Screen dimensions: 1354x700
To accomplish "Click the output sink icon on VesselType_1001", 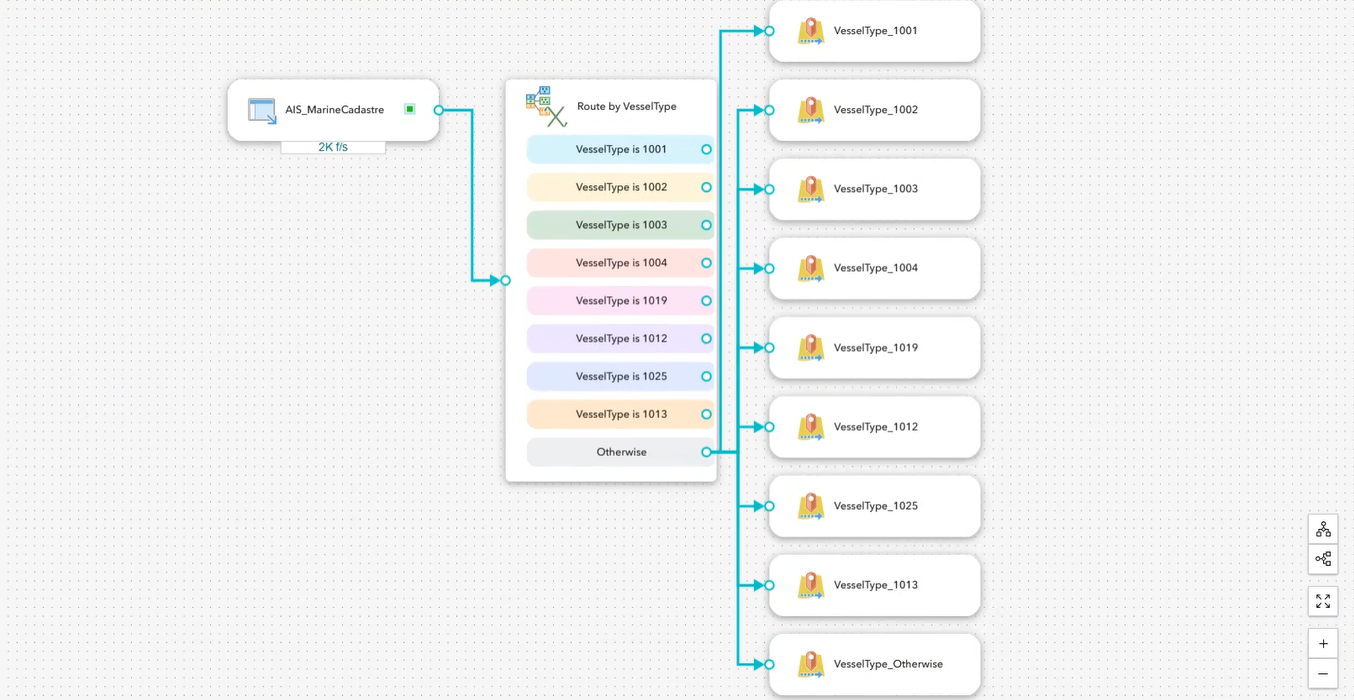I will [x=811, y=31].
